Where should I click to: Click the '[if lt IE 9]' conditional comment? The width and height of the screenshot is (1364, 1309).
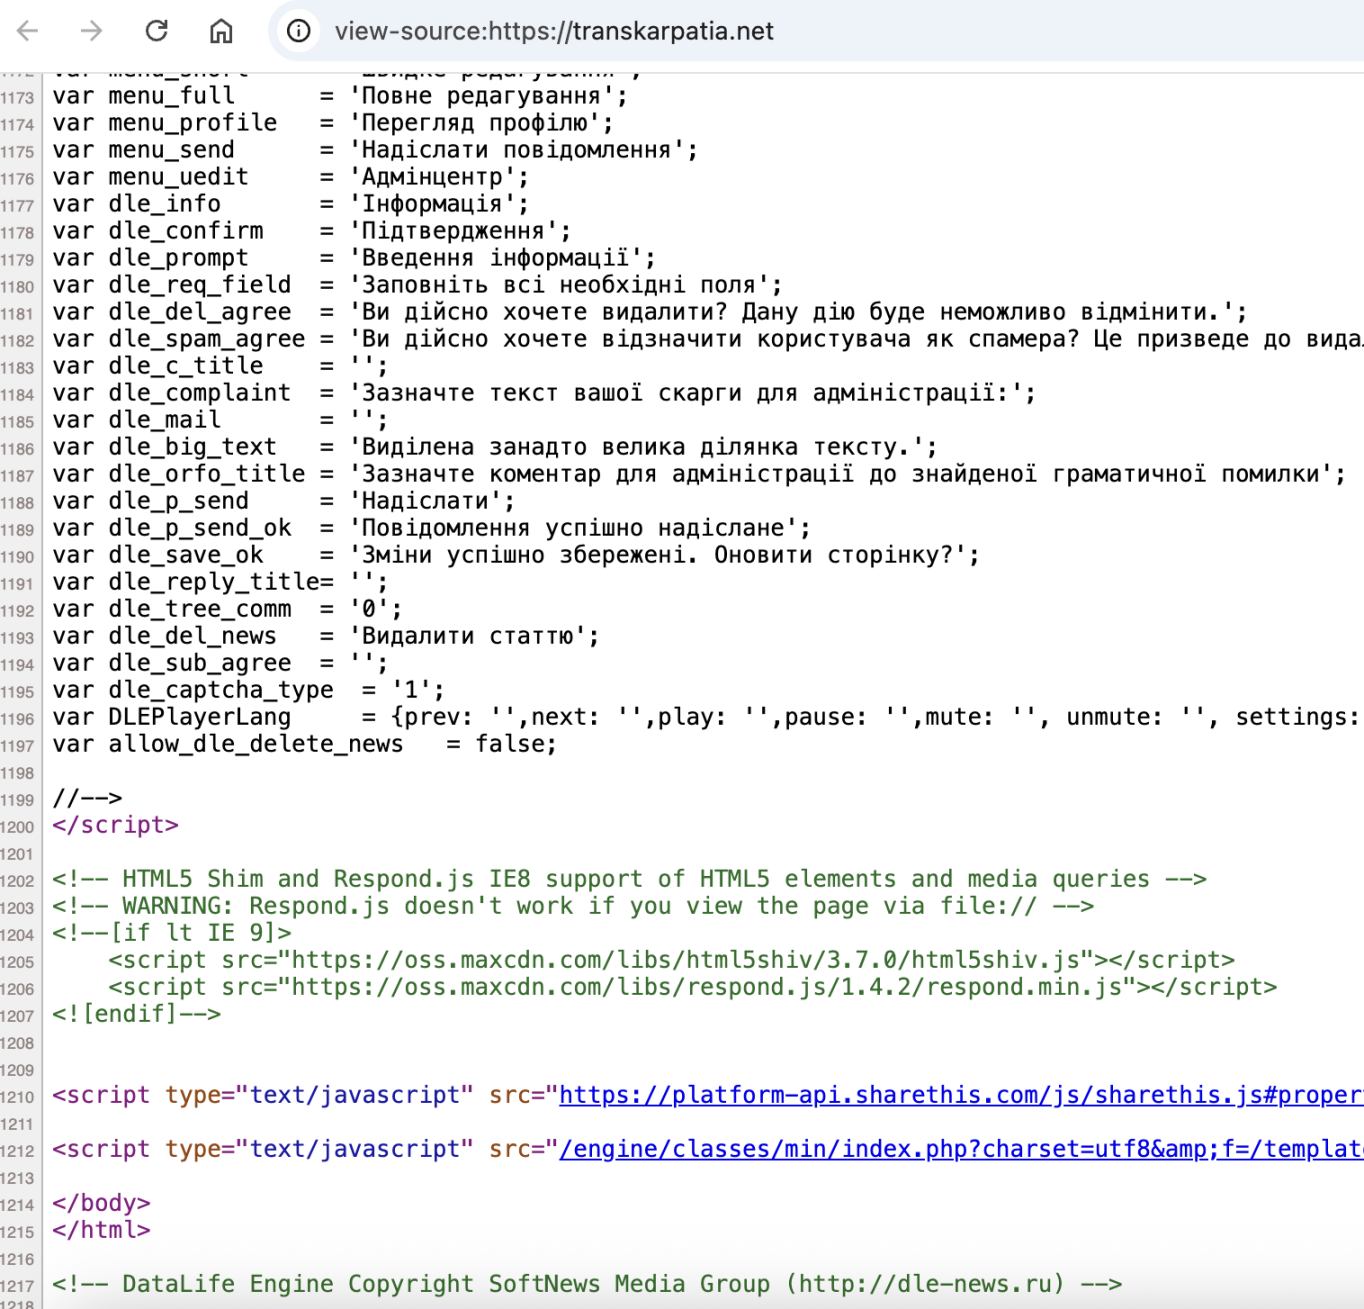(172, 933)
